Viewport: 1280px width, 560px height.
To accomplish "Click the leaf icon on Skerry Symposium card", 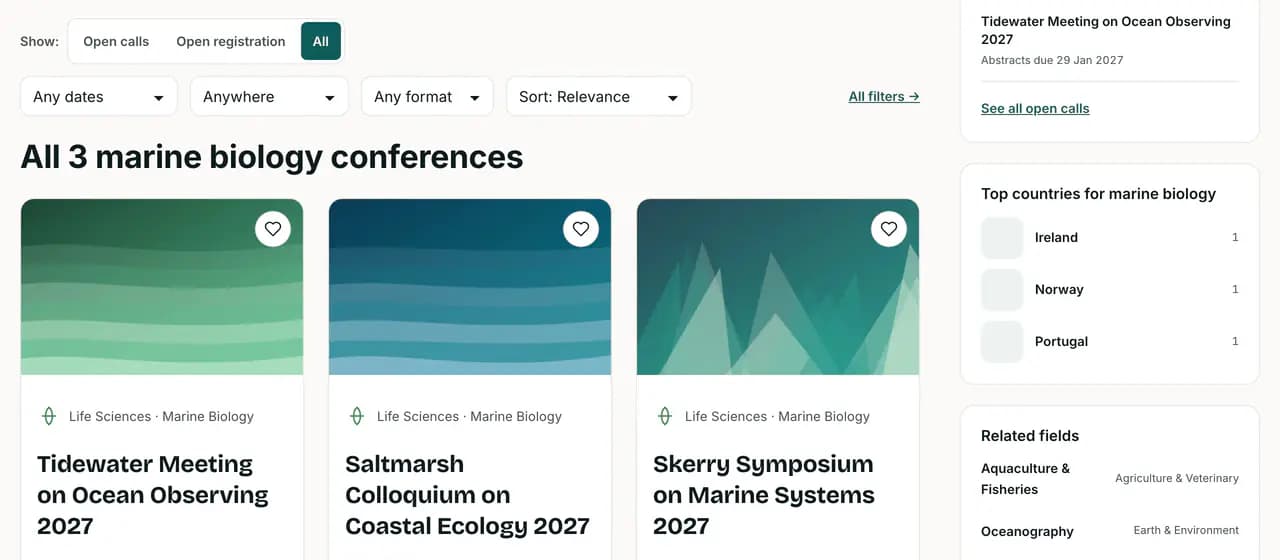I will point(664,416).
